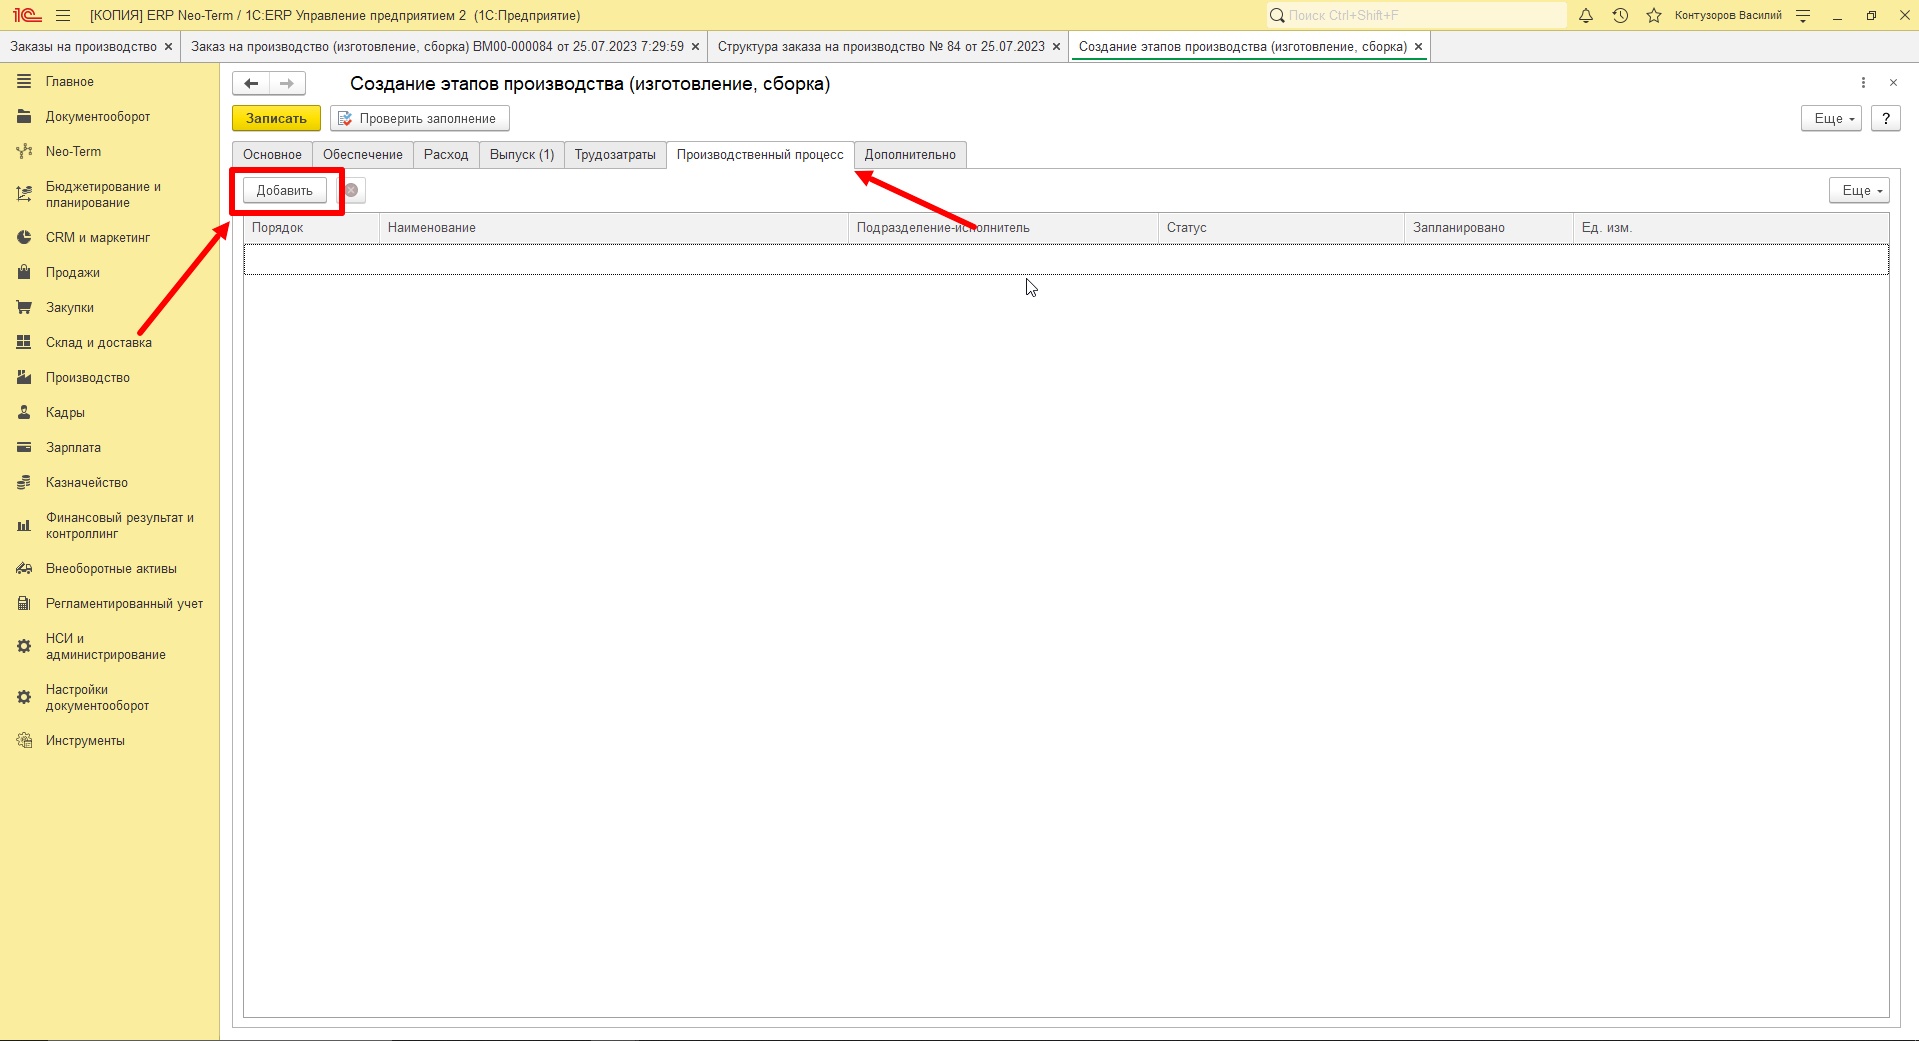The image size is (1919, 1041).
Task: Click the notifications bell icon
Action: click(1586, 15)
